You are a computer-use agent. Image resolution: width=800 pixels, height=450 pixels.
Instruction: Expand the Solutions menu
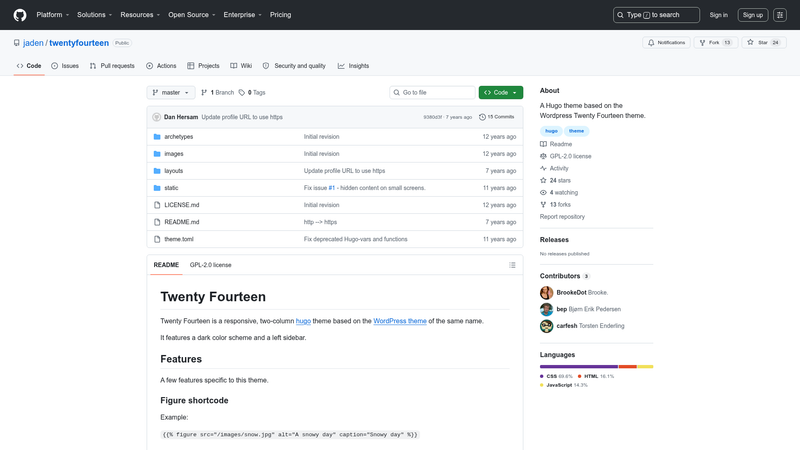(x=94, y=15)
